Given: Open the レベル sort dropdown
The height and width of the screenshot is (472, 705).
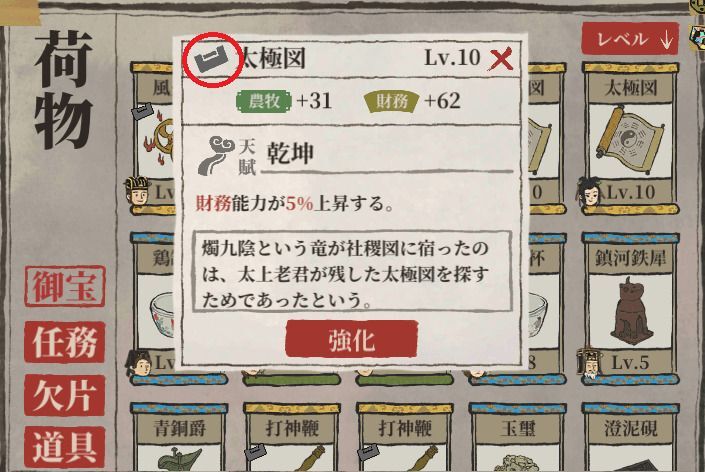Looking at the screenshot, I should (630, 39).
